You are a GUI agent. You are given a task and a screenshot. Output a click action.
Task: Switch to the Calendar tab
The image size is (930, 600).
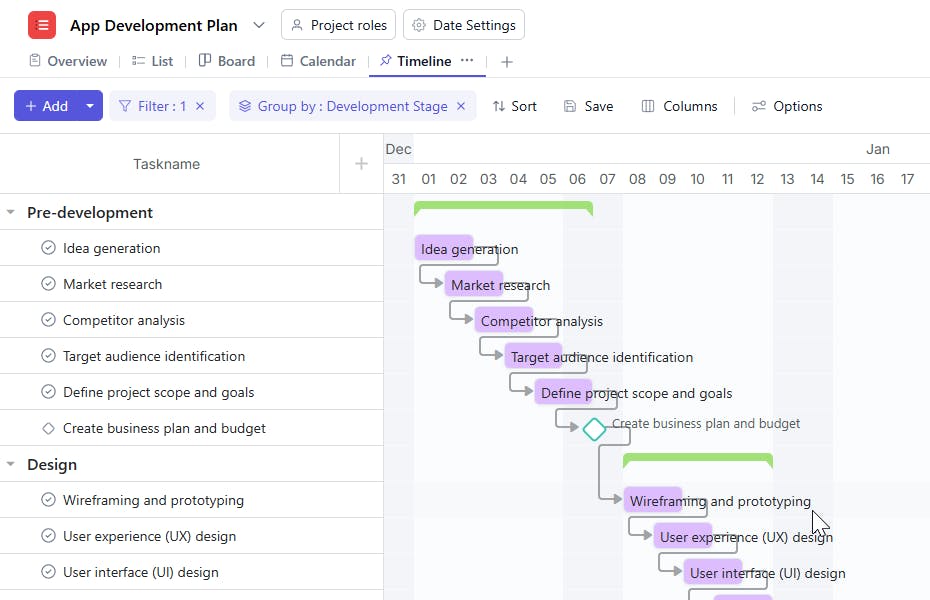pyautogui.click(x=318, y=61)
